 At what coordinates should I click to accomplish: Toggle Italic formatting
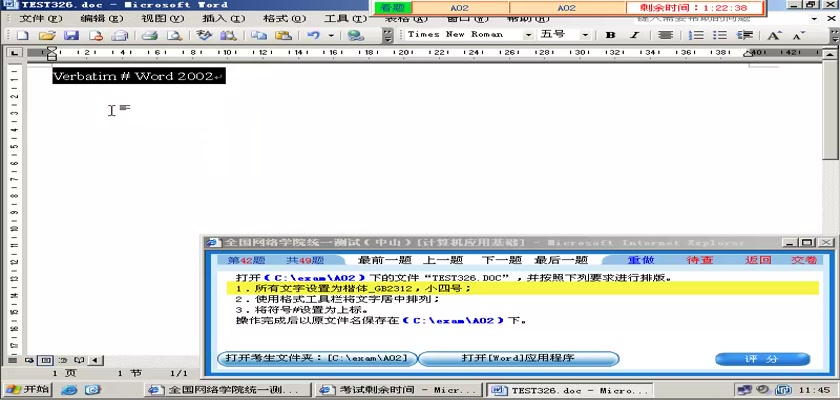(635, 35)
